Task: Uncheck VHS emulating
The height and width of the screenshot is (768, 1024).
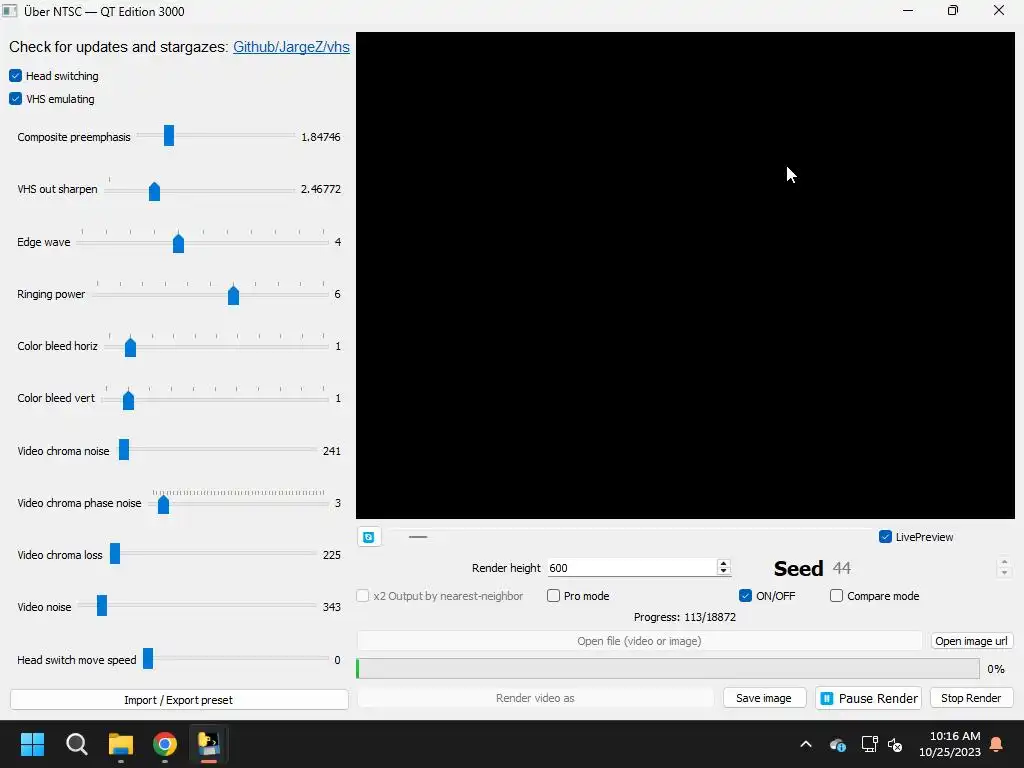Action: click(x=16, y=99)
